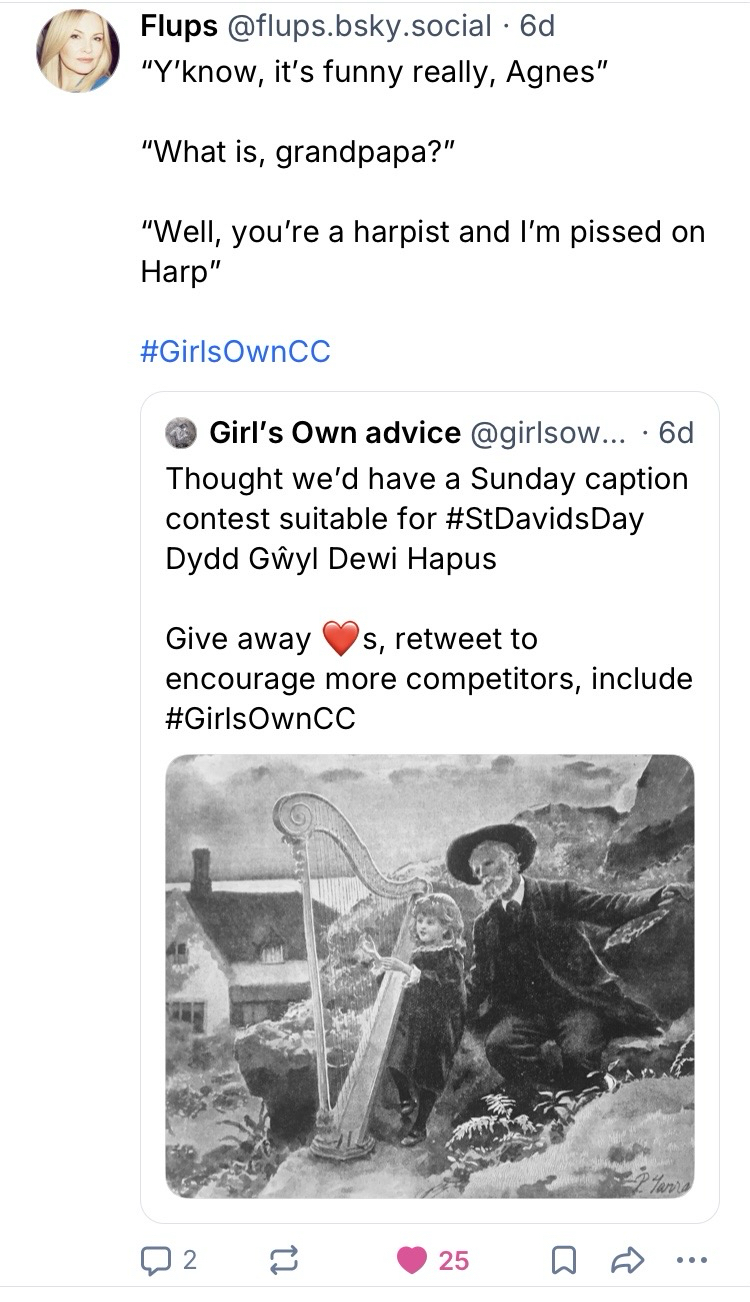Click the Flups display name
This screenshot has width=750, height=1302.
coord(179,26)
